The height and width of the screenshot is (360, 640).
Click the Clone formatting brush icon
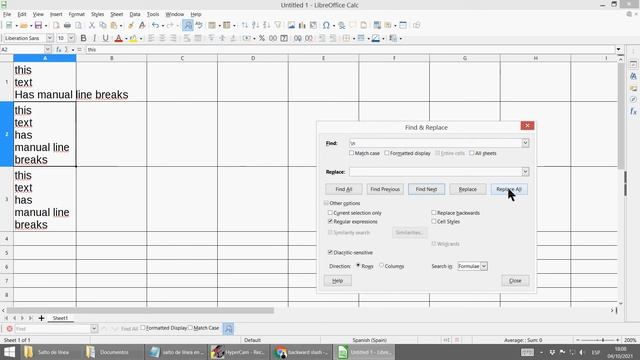point(131,25)
